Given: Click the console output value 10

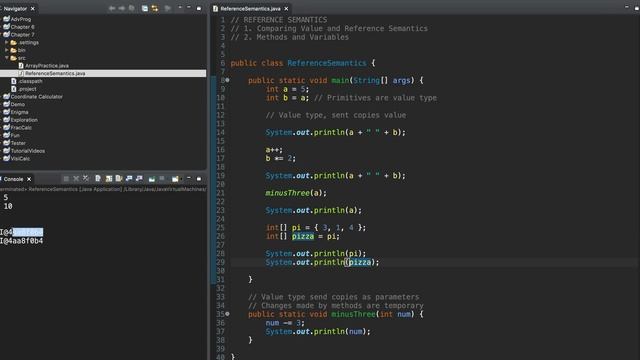Looking at the screenshot, I should click(x=8, y=207).
